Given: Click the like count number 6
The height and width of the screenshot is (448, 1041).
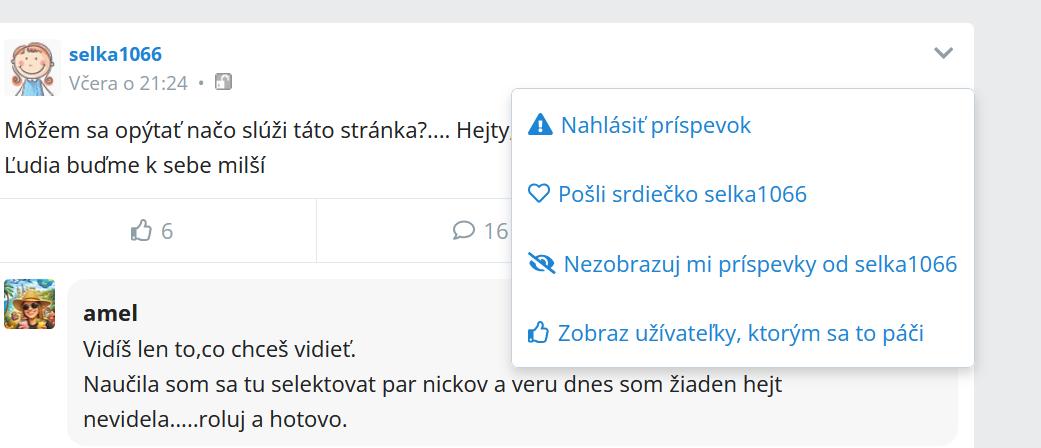Looking at the screenshot, I should click(x=167, y=231).
